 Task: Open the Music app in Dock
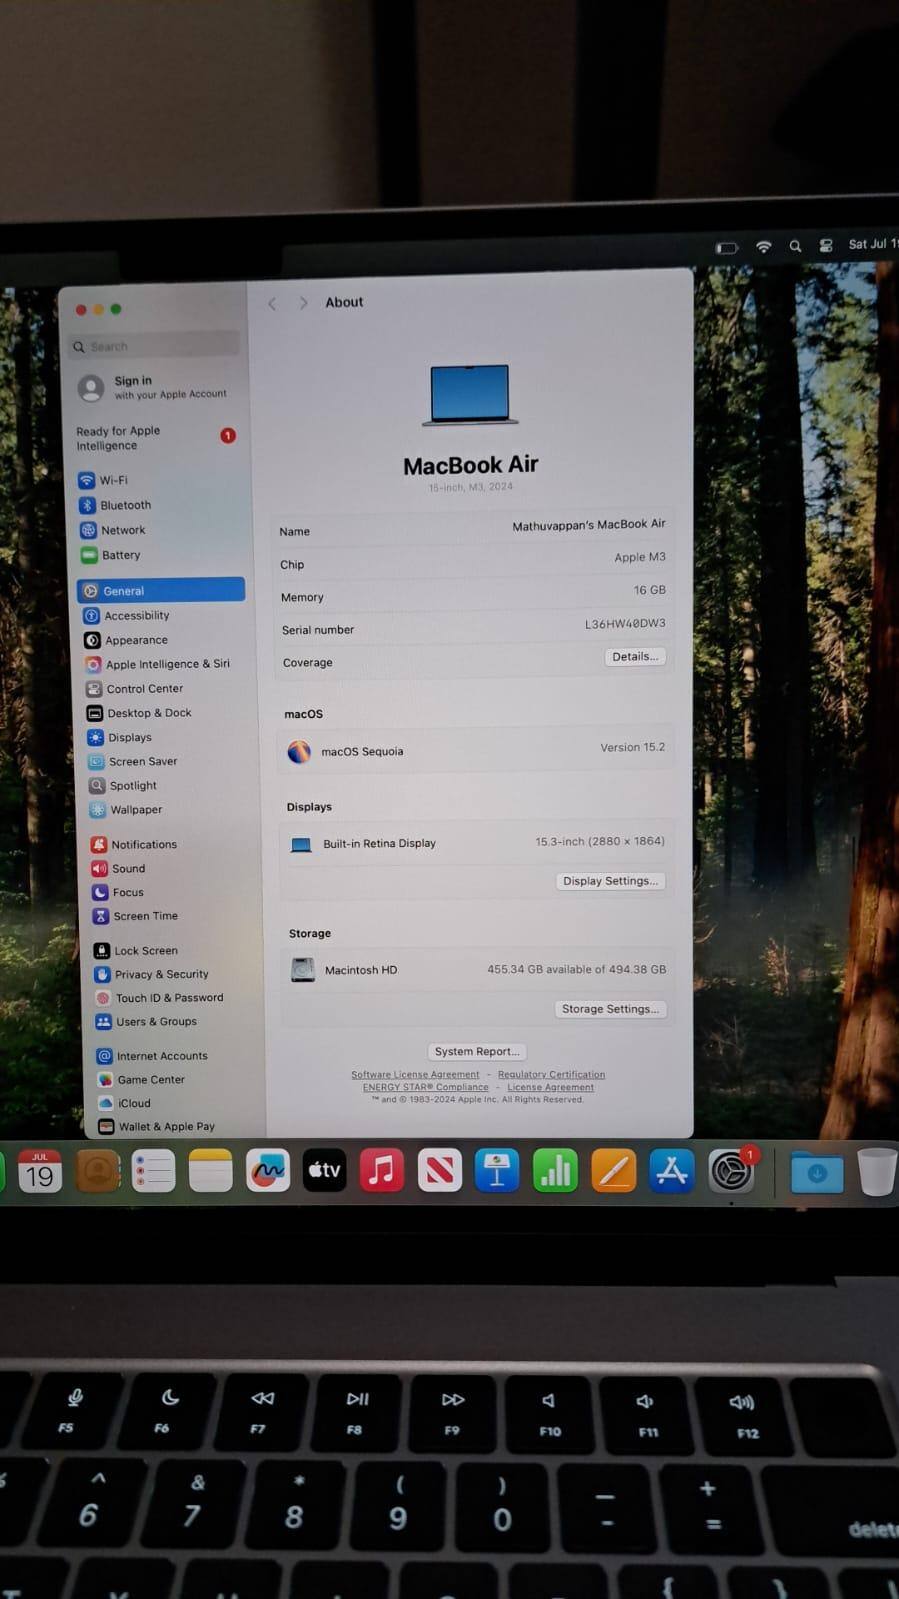(381, 1170)
